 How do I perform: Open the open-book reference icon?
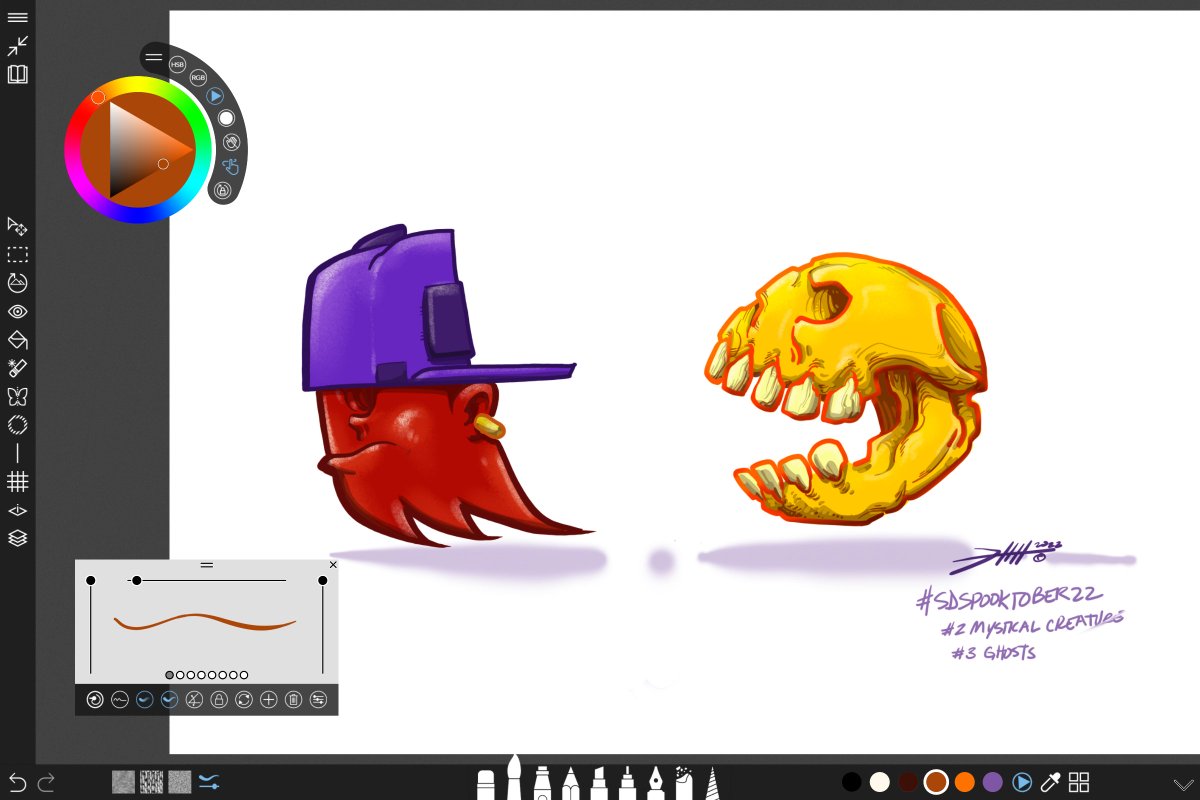pos(17,74)
